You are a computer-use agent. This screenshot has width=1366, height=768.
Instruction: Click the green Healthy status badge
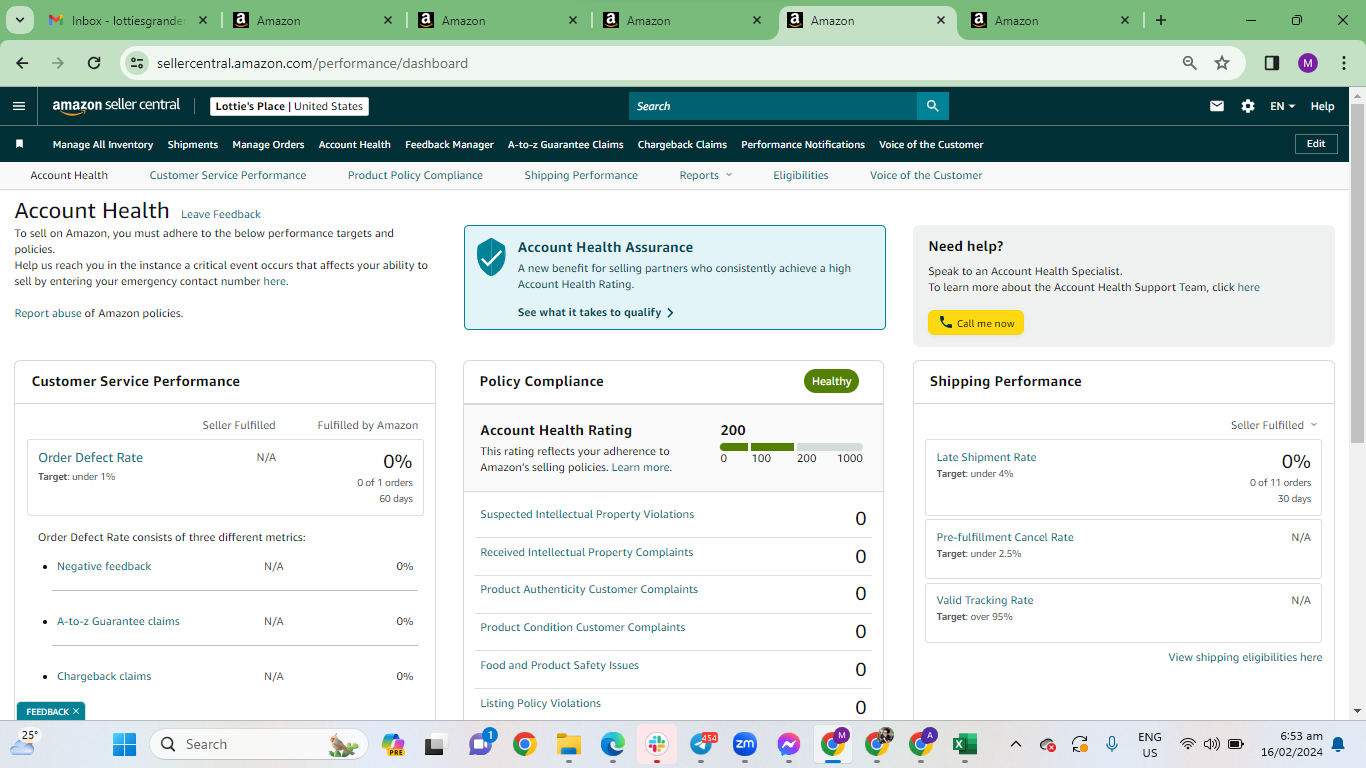831,381
